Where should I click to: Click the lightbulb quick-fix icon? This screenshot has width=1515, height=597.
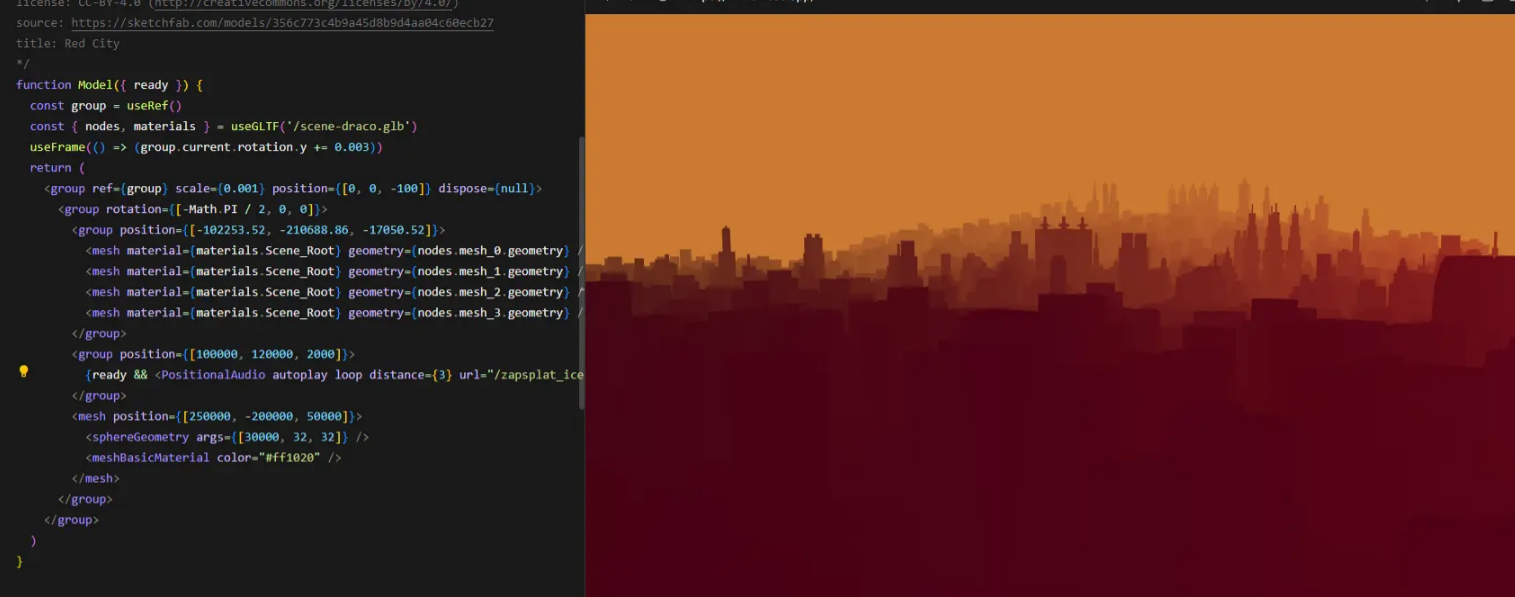pyautogui.click(x=24, y=372)
